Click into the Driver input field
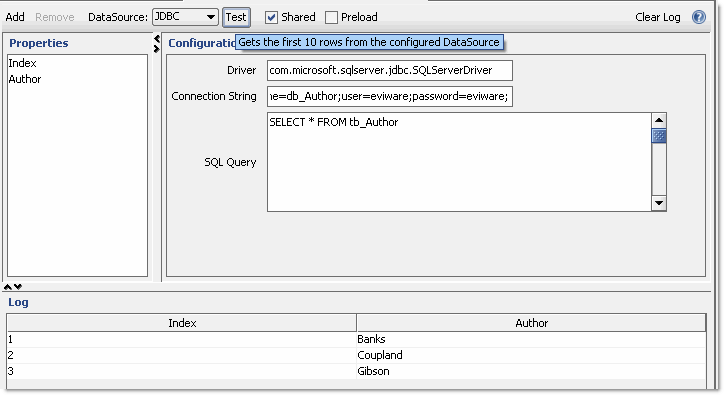The width and height of the screenshot is (724, 395). (390, 70)
